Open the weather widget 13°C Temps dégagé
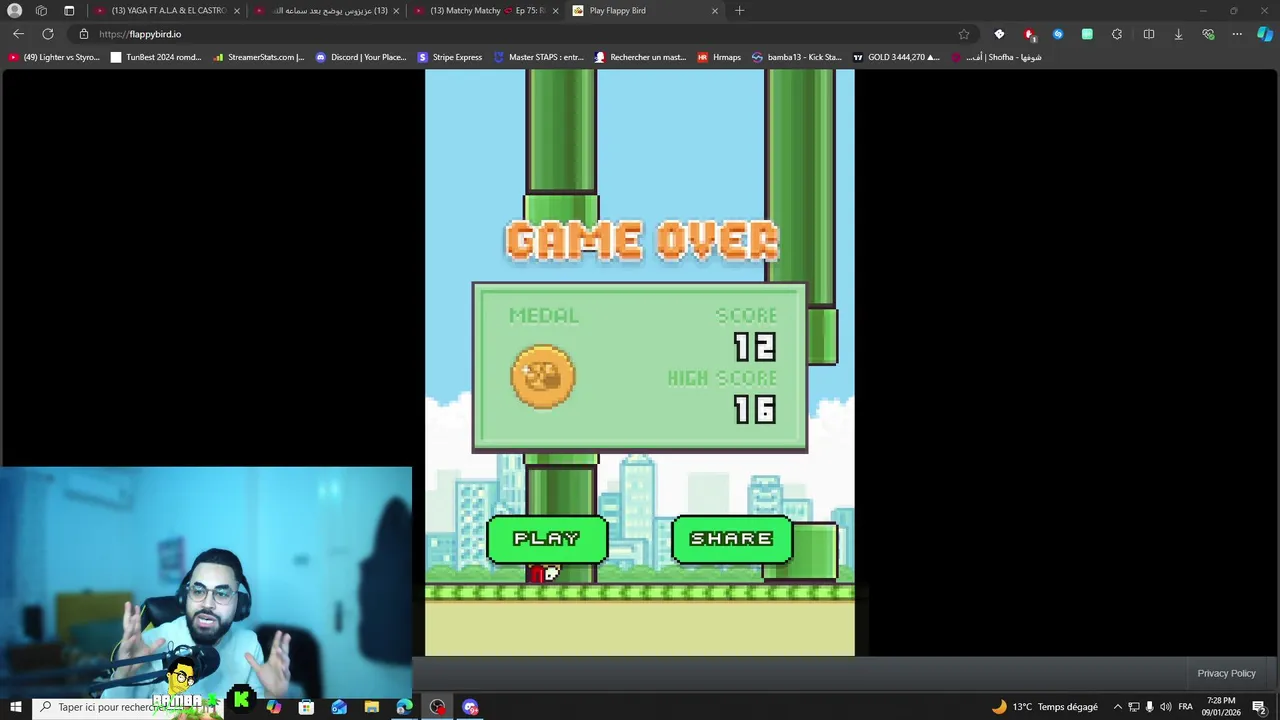The height and width of the screenshot is (720, 1280). point(1044,707)
